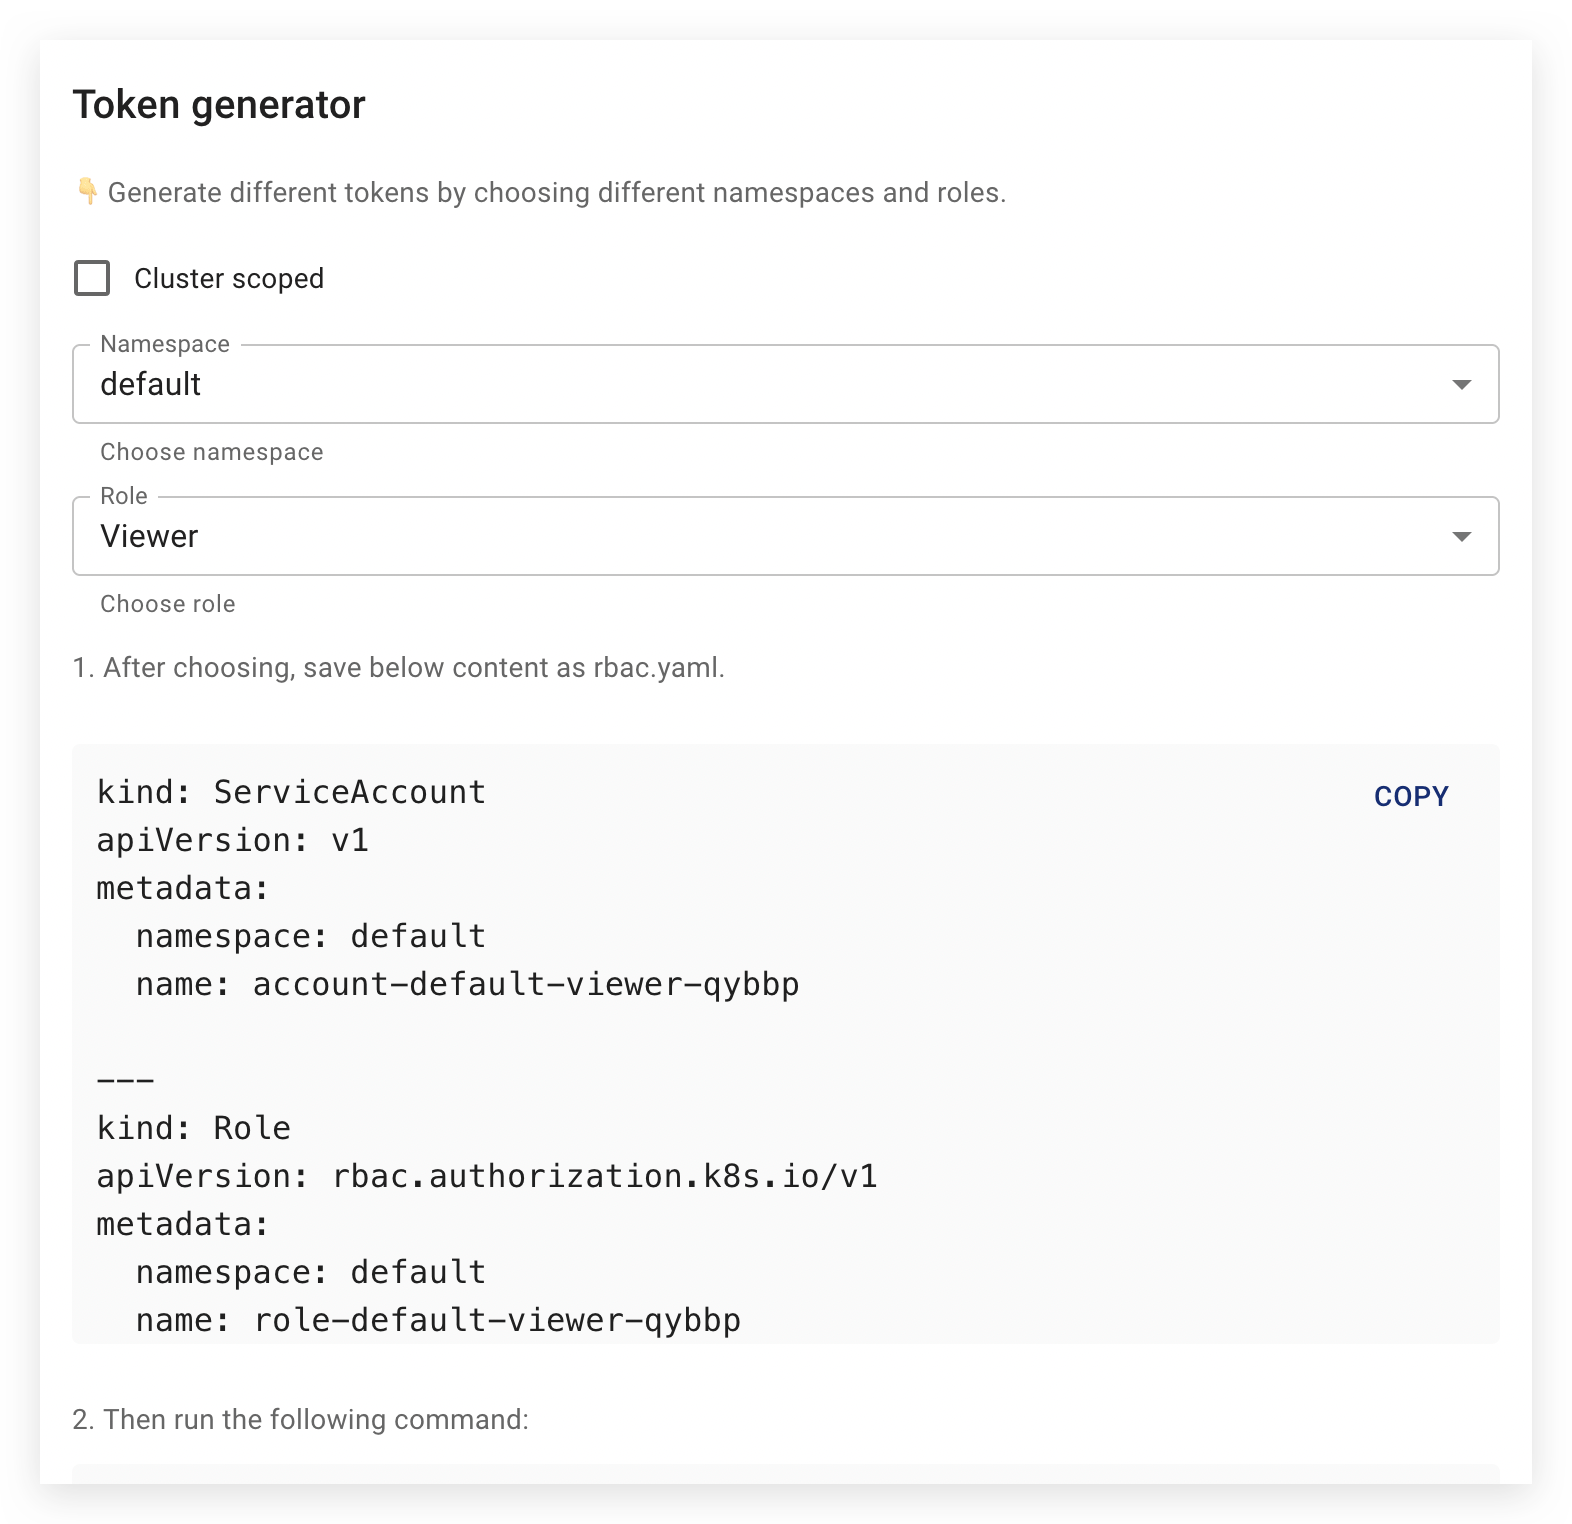Click the Namespace dropdown arrow

click(x=1461, y=383)
